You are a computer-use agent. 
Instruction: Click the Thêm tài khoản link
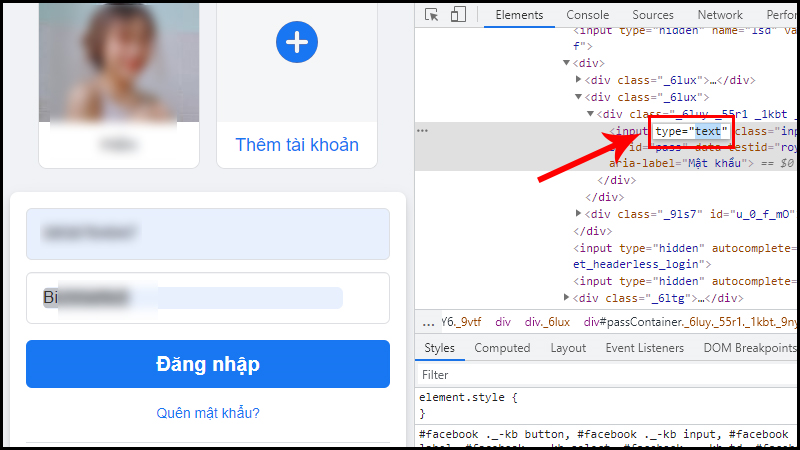pyautogui.click(x=297, y=145)
